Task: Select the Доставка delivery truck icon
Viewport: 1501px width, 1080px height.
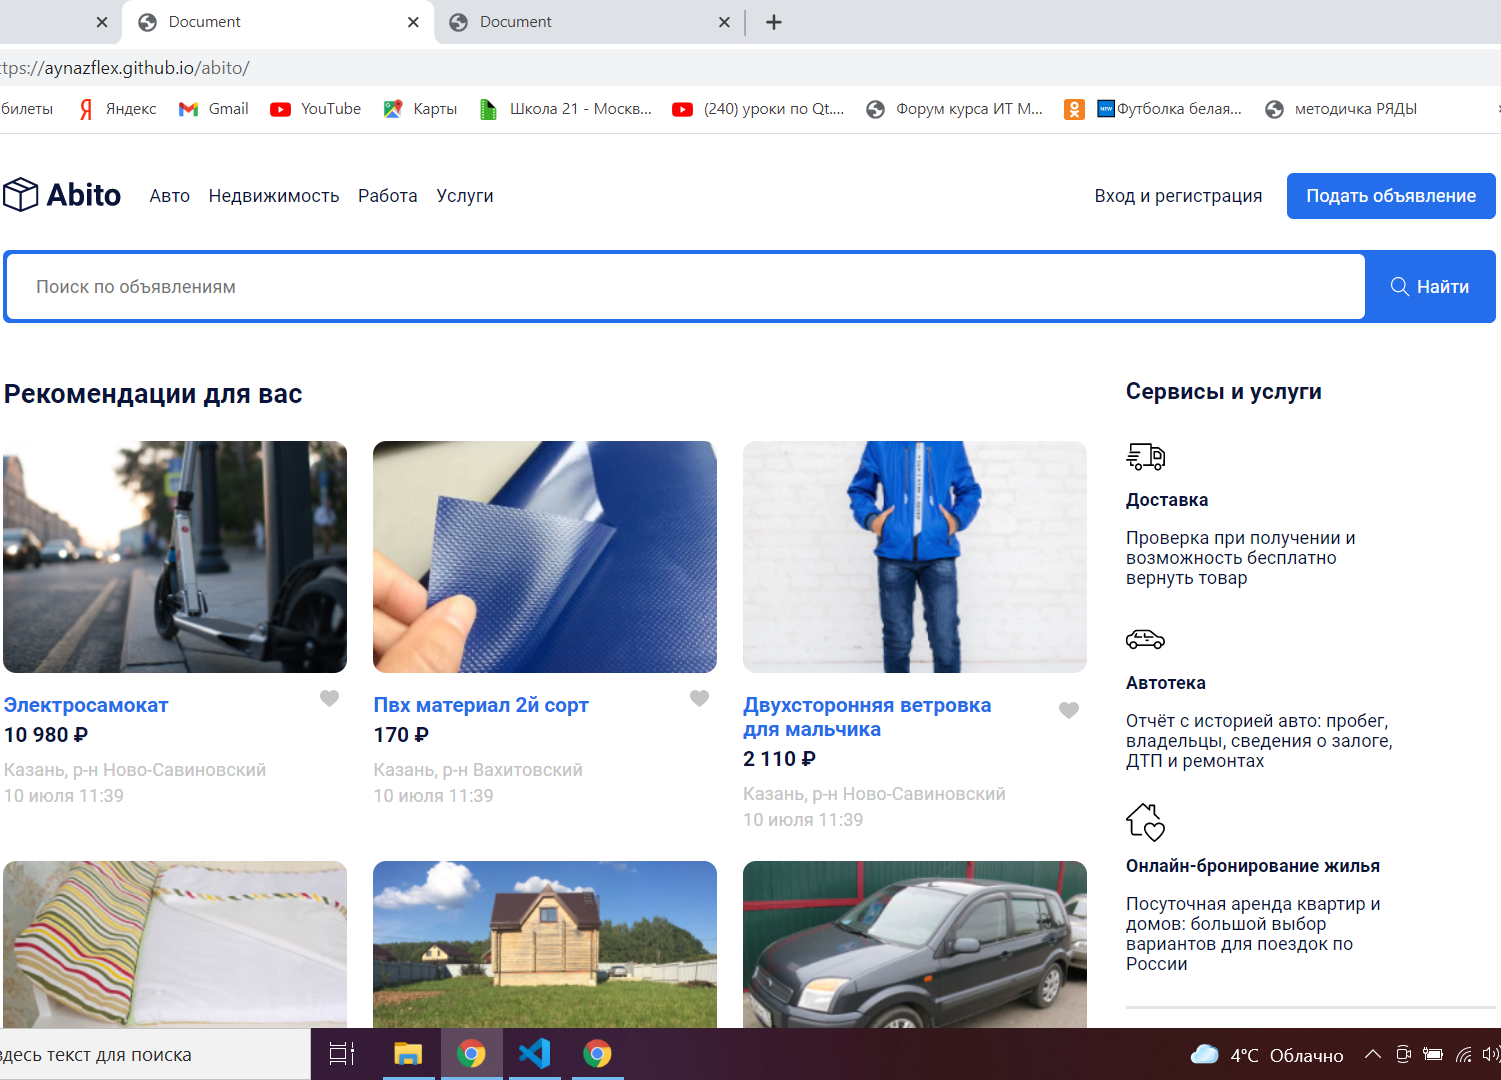Action: [1146, 457]
